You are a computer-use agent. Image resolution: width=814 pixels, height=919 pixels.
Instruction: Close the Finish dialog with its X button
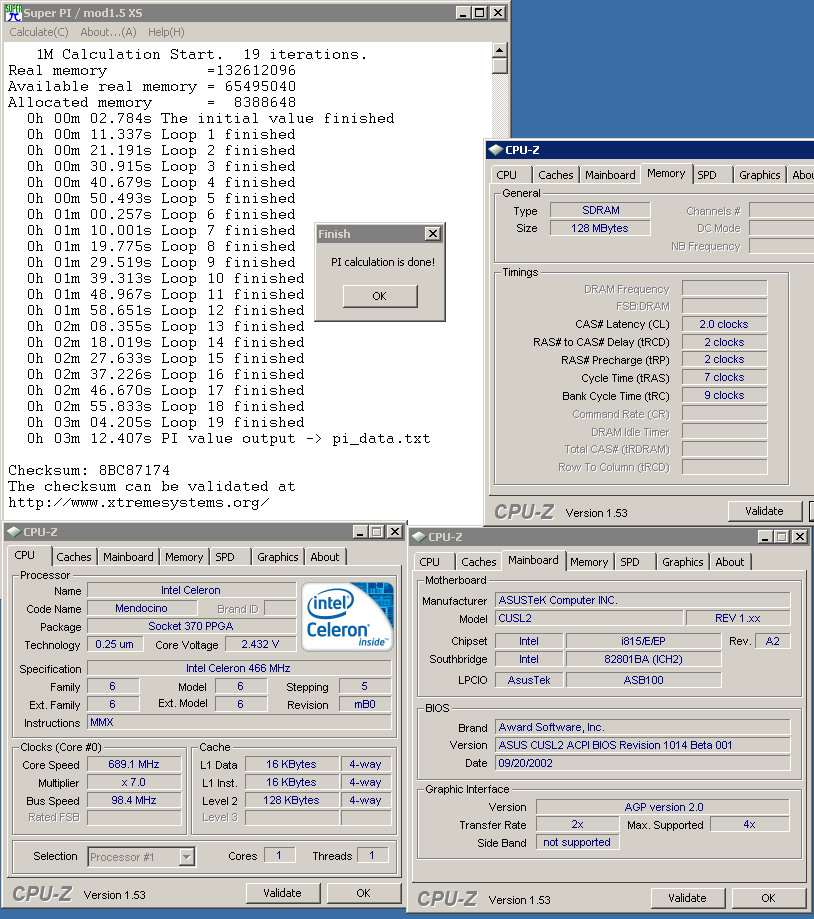pyautogui.click(x=432, y=234)
